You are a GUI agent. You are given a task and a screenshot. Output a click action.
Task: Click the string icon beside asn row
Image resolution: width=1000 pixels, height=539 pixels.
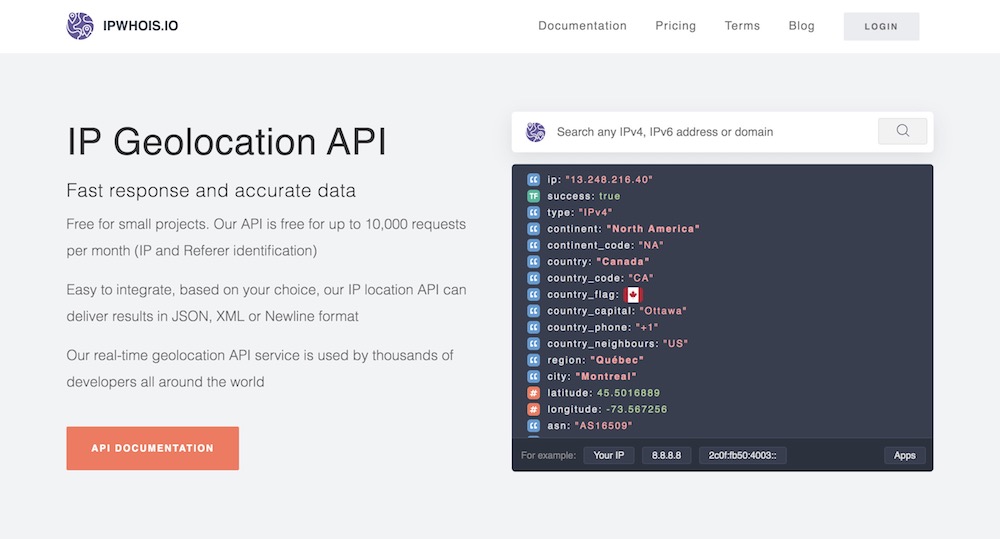coord(533,425)
